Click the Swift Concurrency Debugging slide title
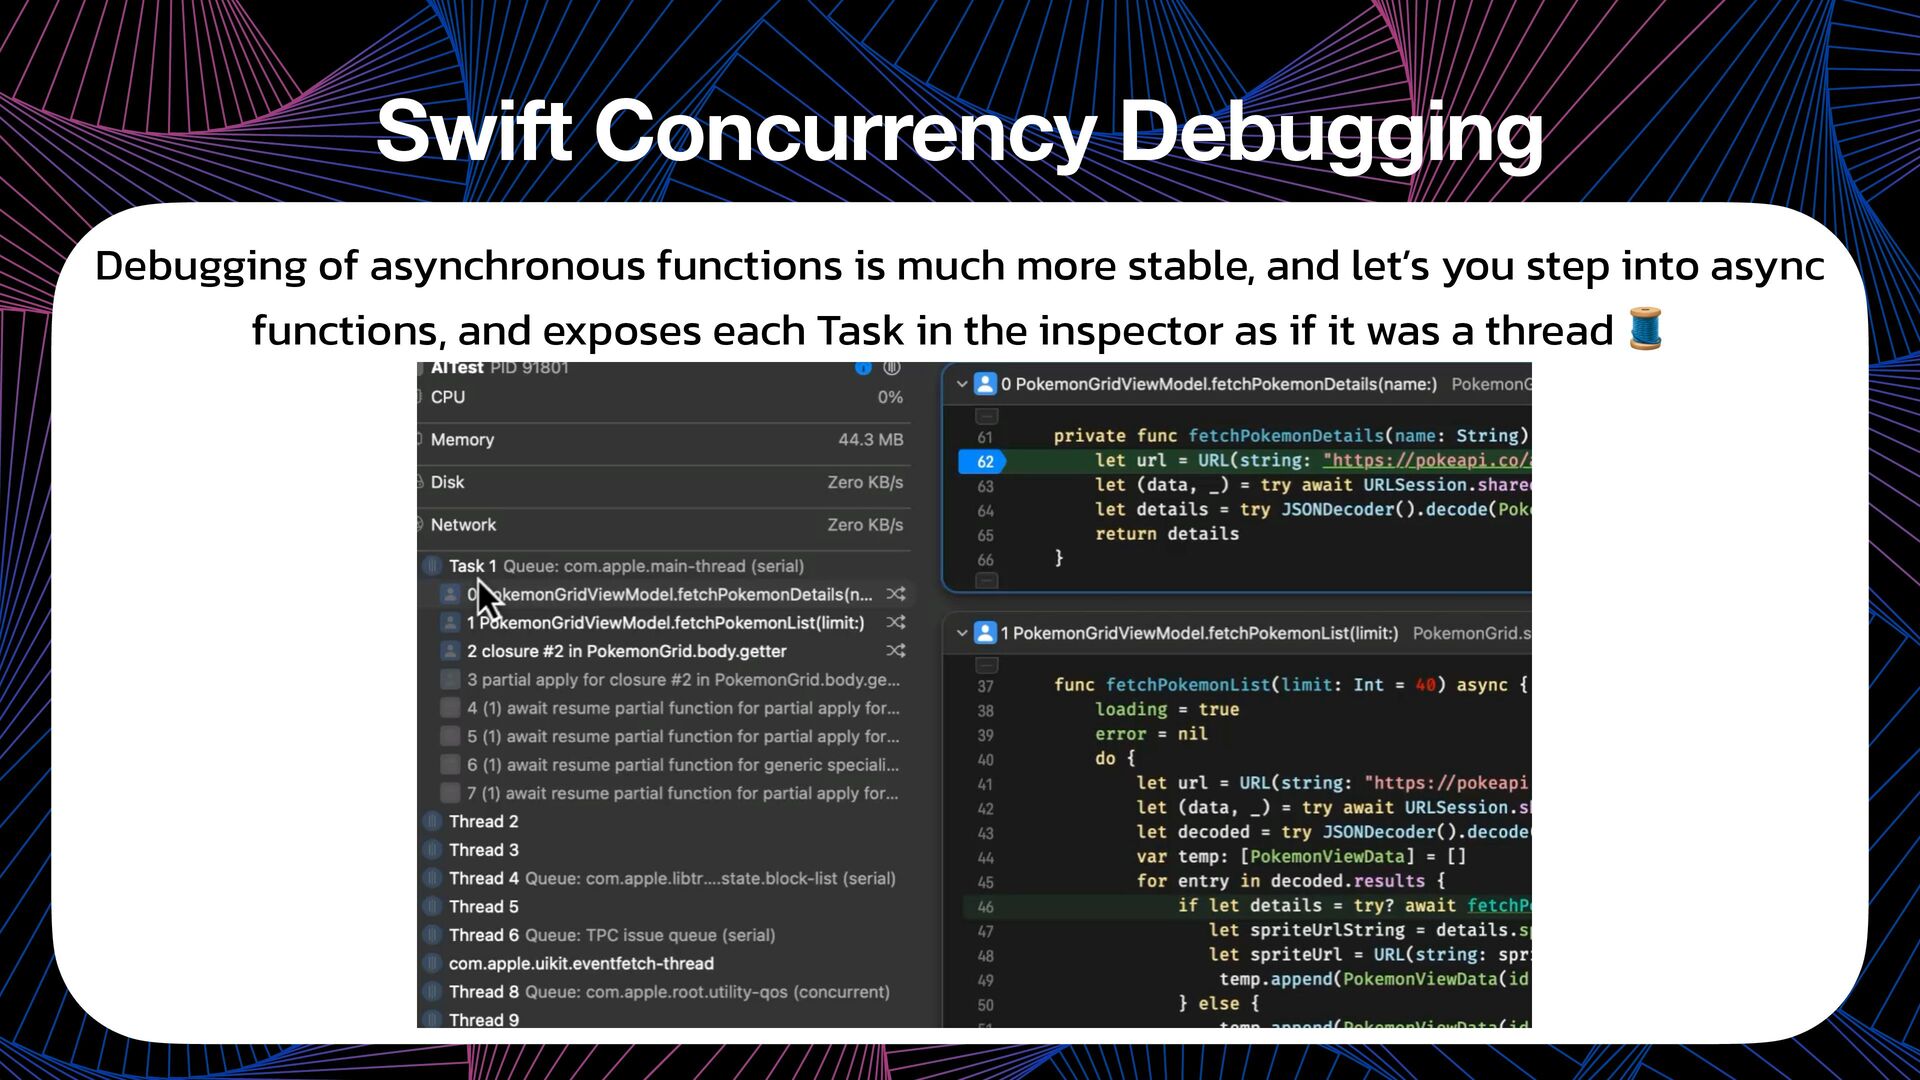This screenshot has width=1920, height=1080. (960, 131)
